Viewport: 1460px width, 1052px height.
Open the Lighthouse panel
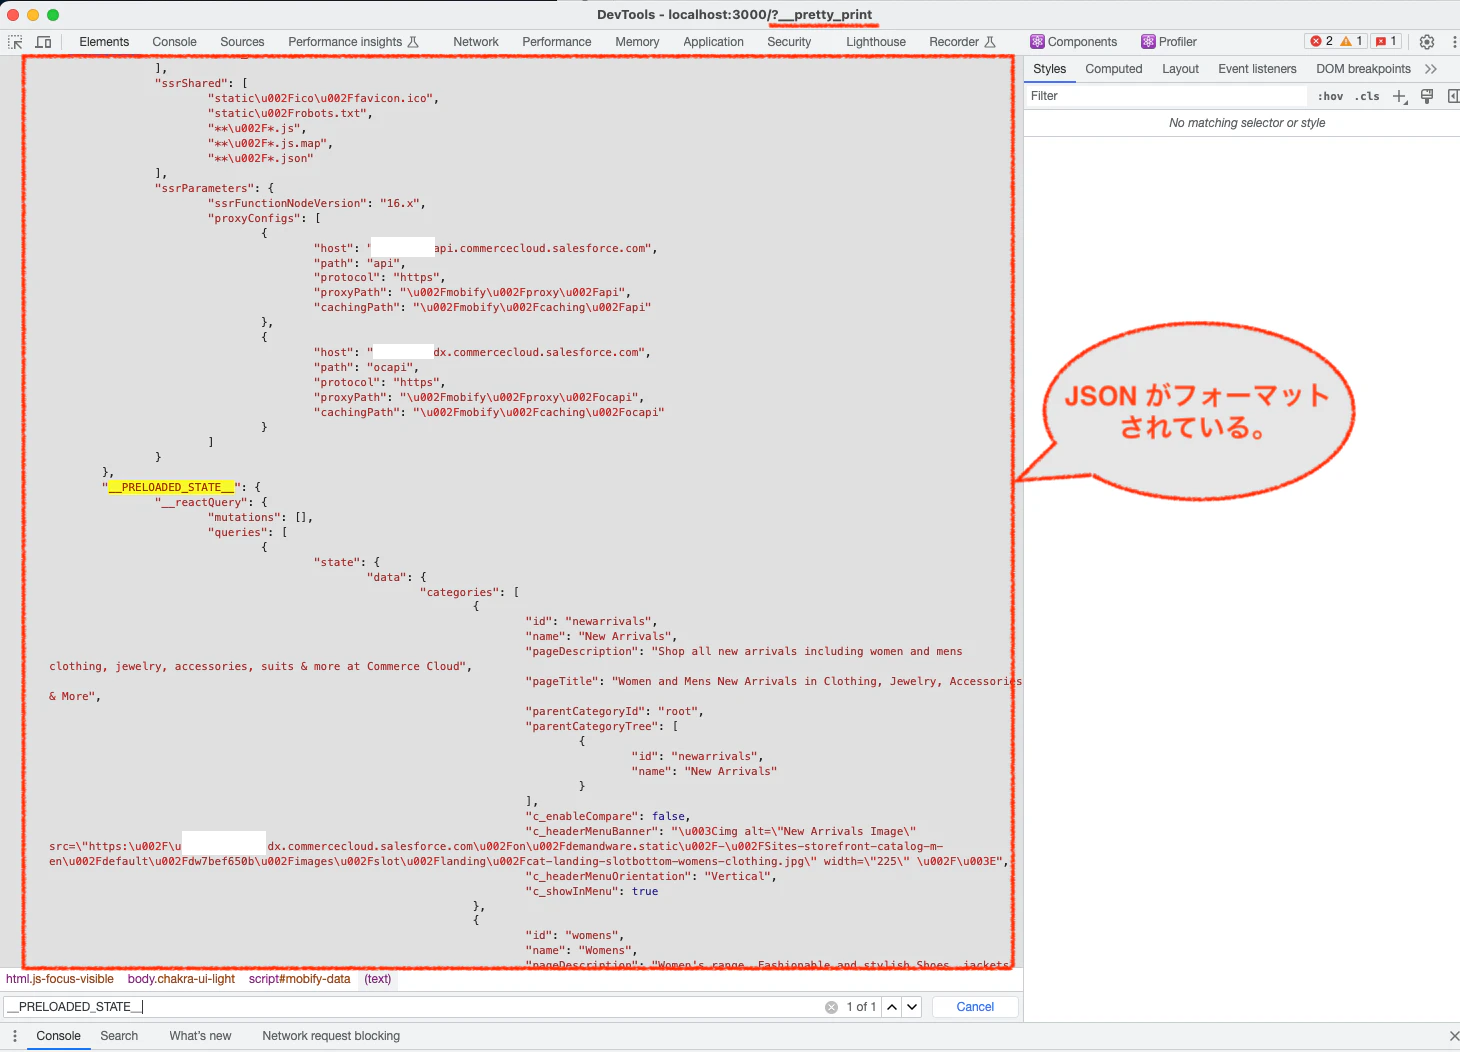click(876, 42)
